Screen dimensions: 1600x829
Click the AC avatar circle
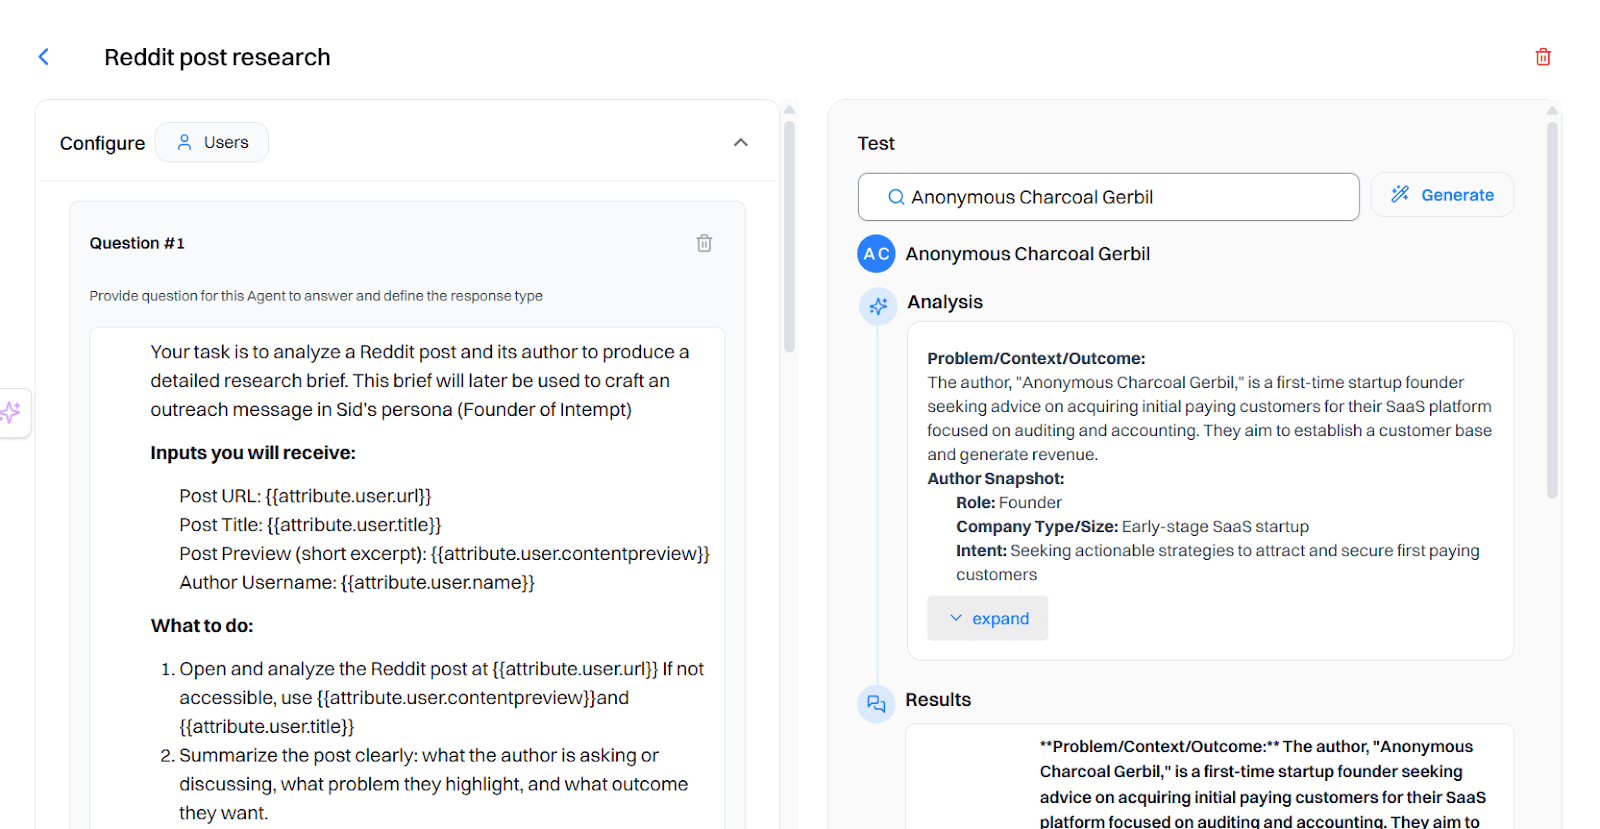pos(876,254)
